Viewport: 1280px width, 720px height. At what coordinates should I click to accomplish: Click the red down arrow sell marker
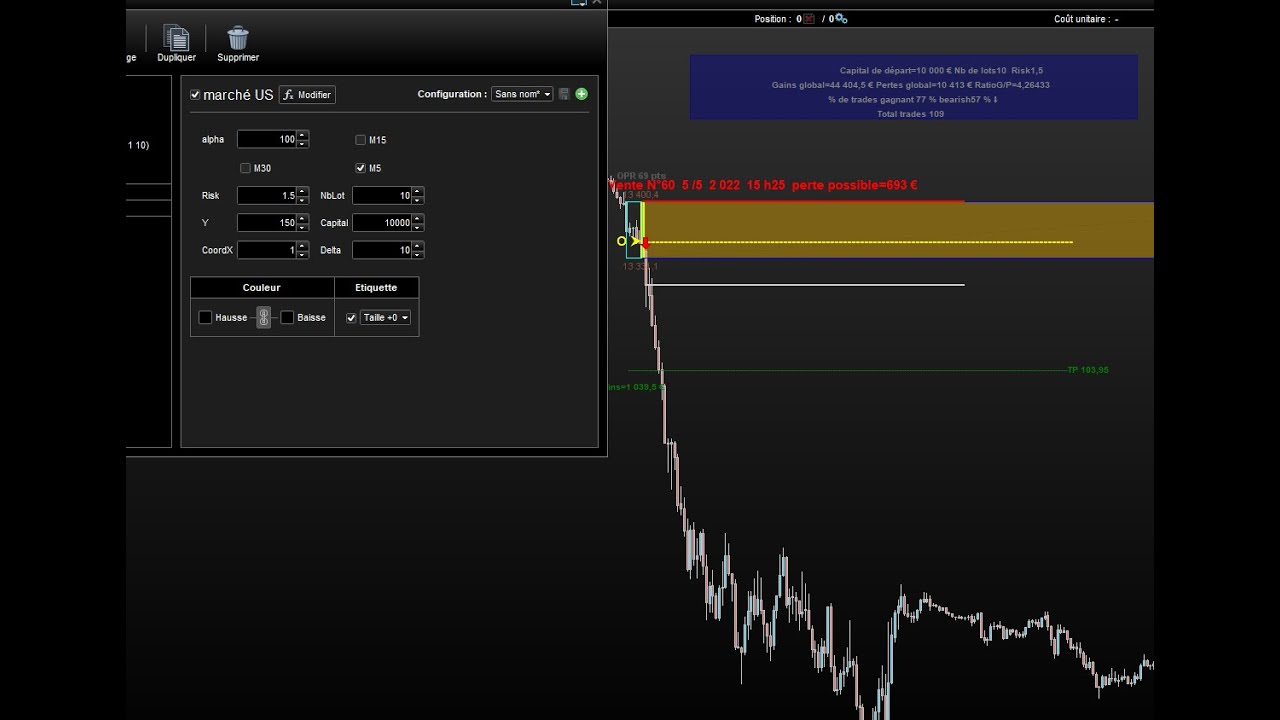click(x=645, y=242)
